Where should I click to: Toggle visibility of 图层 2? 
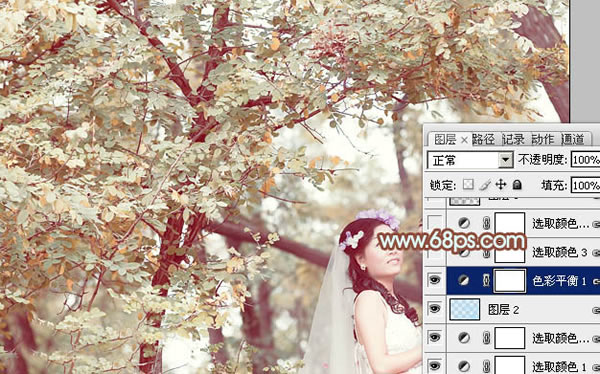(434, 309)
